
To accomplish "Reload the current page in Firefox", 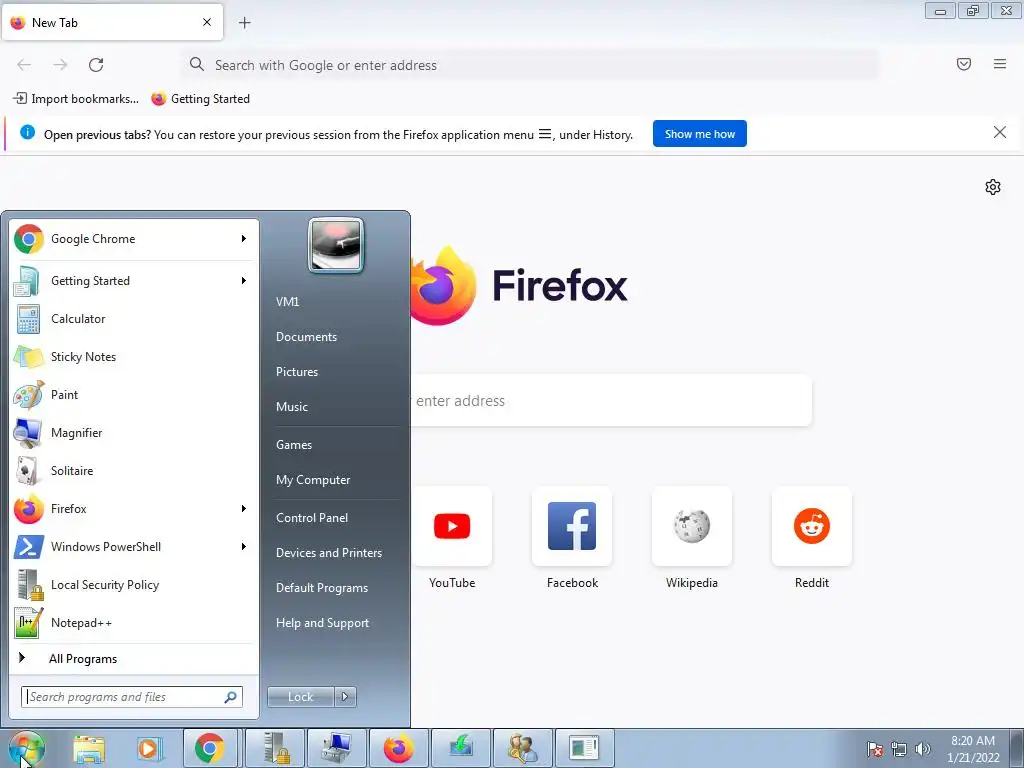I will (x=96, y=65).
